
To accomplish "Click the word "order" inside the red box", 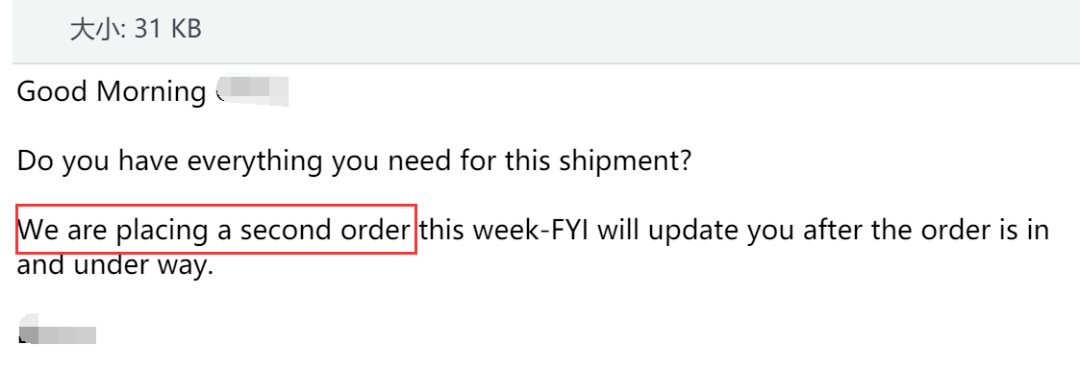I will (x=375, y=230).
